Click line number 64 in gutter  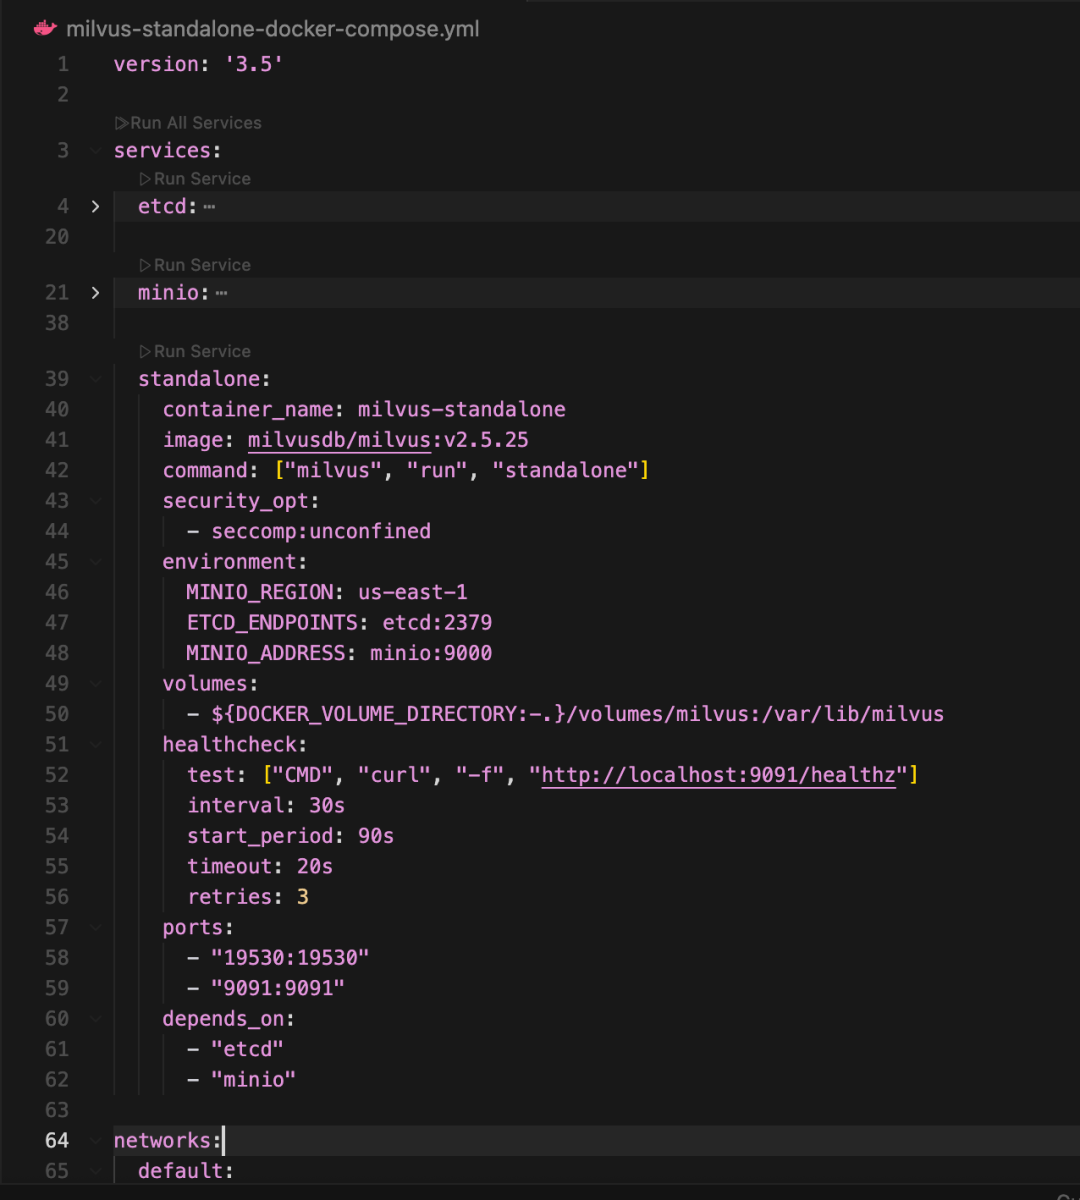(x=57, y=1140)
